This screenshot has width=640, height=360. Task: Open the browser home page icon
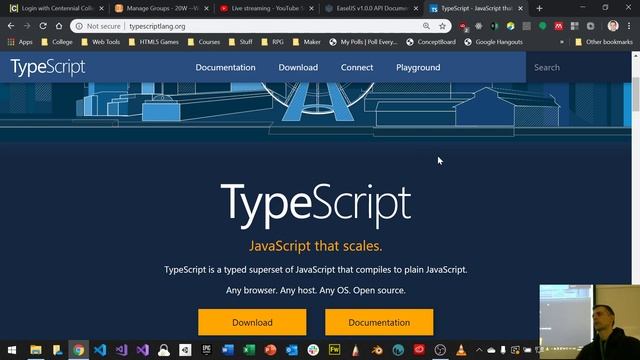tap(59, 26)
